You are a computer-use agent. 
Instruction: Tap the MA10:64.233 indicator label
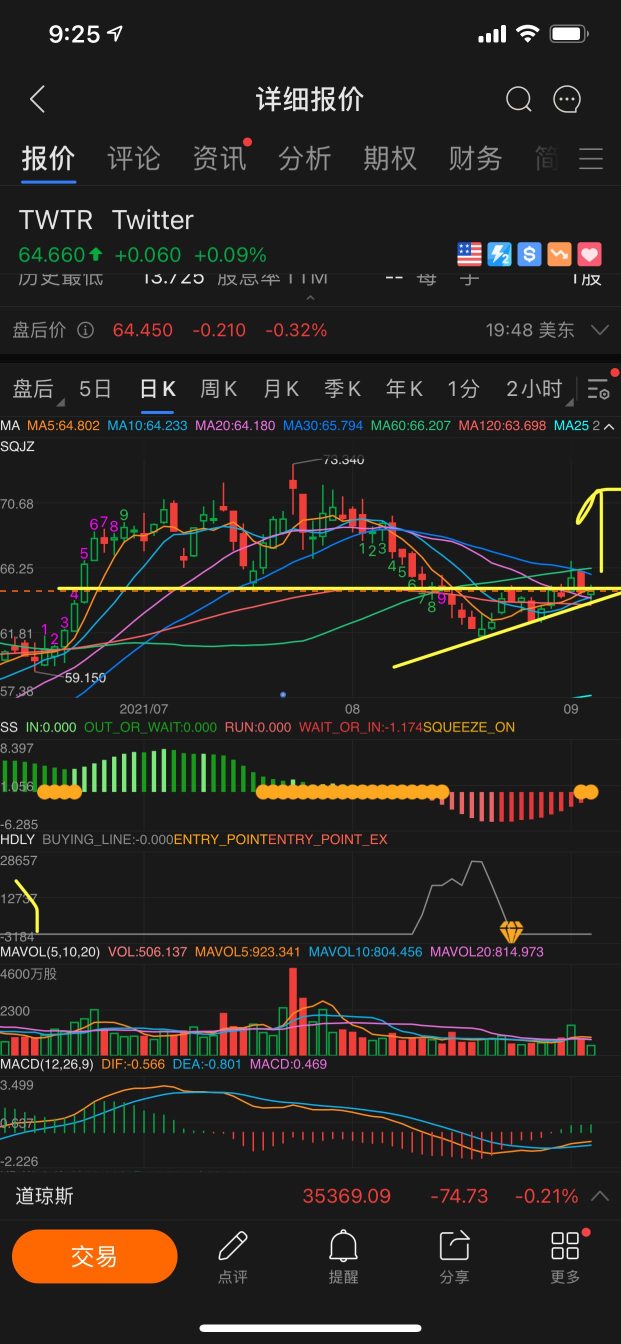(x=147, y=426)
